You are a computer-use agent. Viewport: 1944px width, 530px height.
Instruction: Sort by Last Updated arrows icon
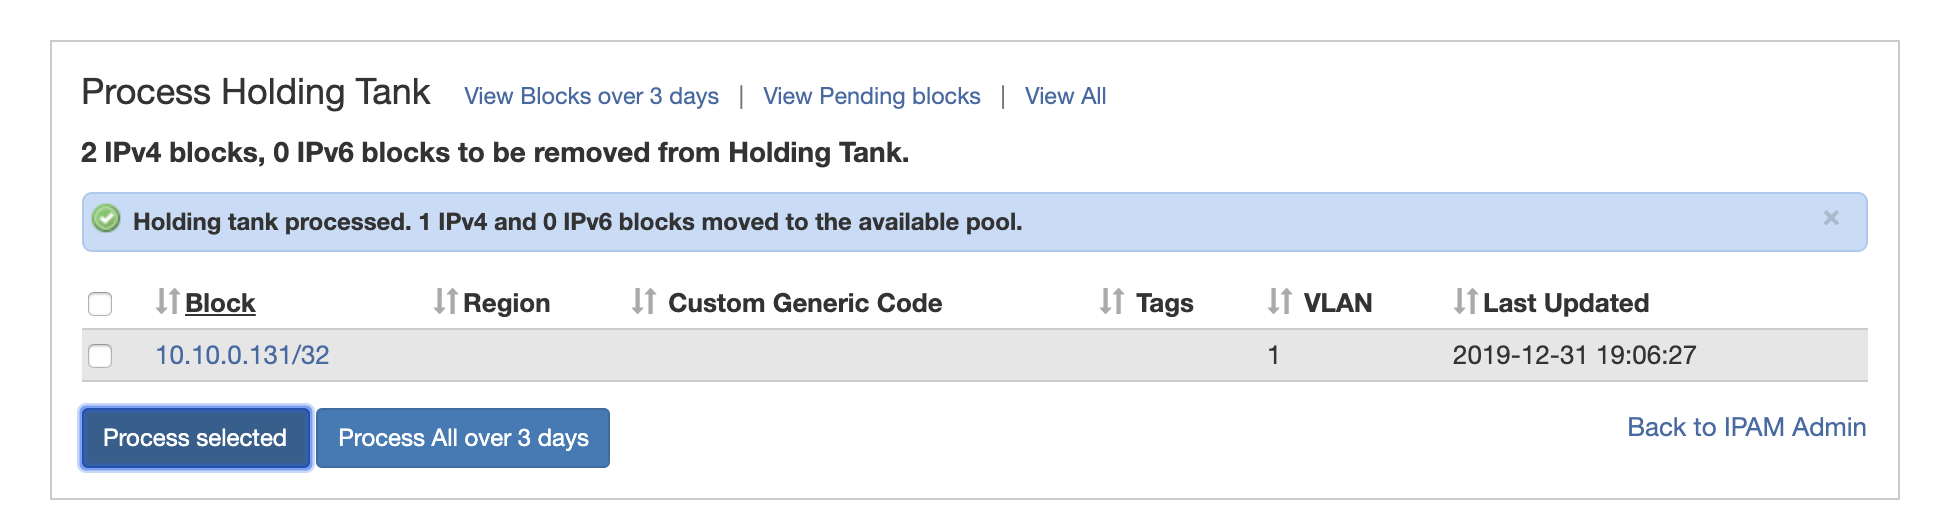tap(1465, 302)
